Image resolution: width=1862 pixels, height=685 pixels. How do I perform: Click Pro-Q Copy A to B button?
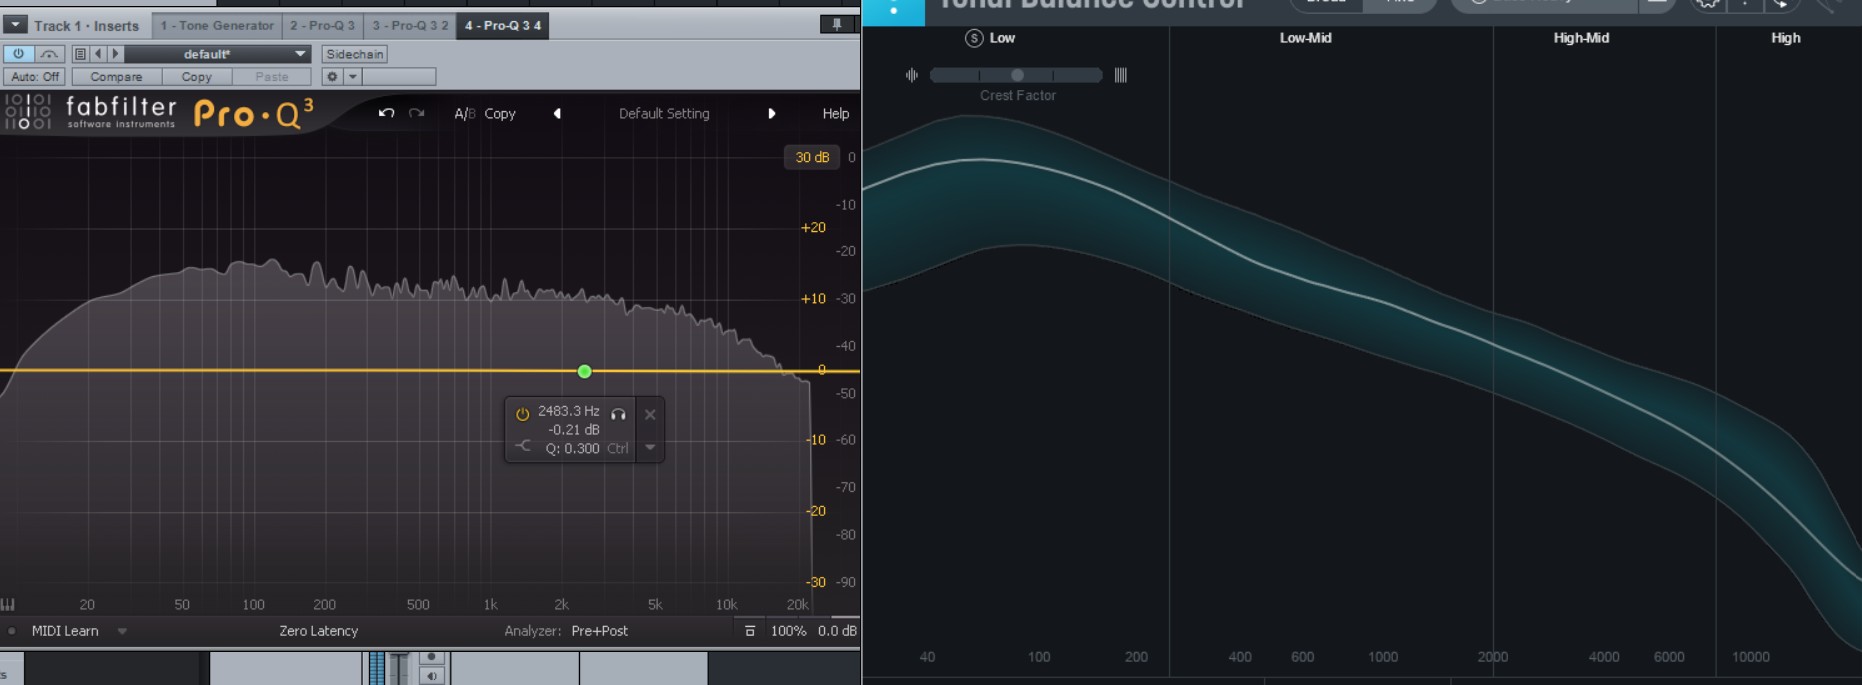pyautogui.click(x=500, y=114)
